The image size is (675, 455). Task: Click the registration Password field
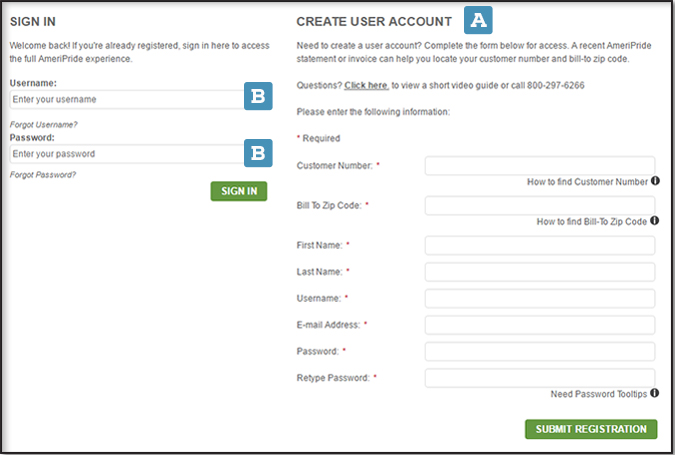[539, 351]
